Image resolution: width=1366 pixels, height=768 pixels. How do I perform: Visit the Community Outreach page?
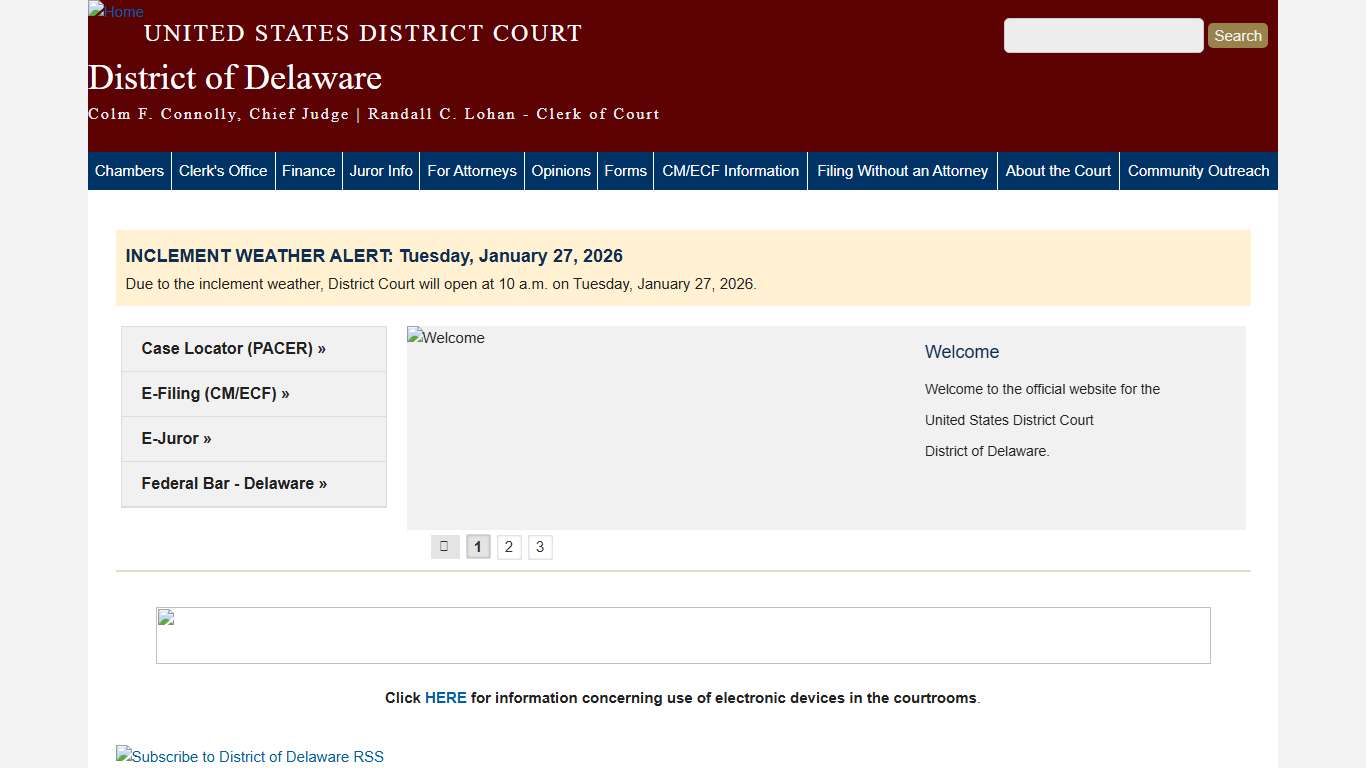1198,170
